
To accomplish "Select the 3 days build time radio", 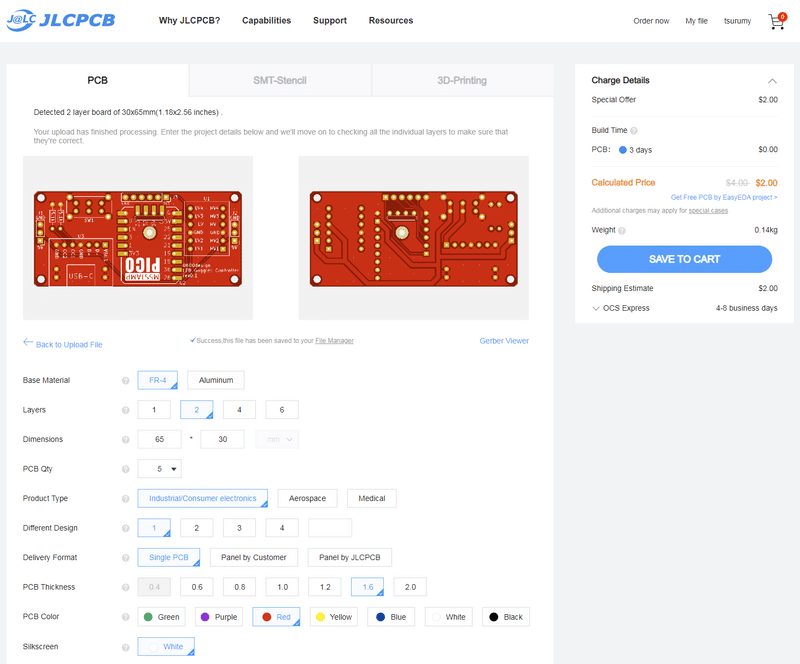I will point(622,150).
